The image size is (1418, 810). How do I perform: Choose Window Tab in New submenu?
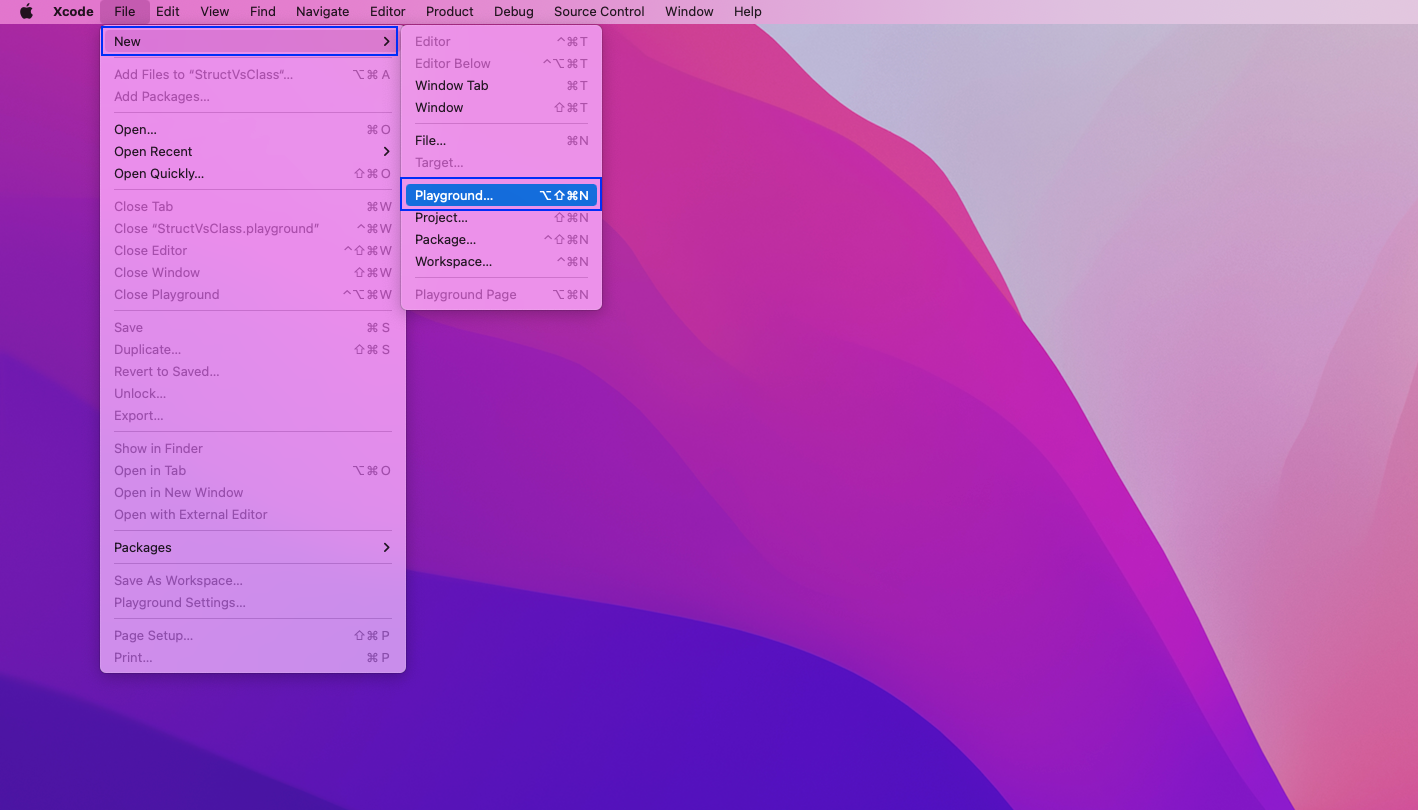(x=501, y=86)
